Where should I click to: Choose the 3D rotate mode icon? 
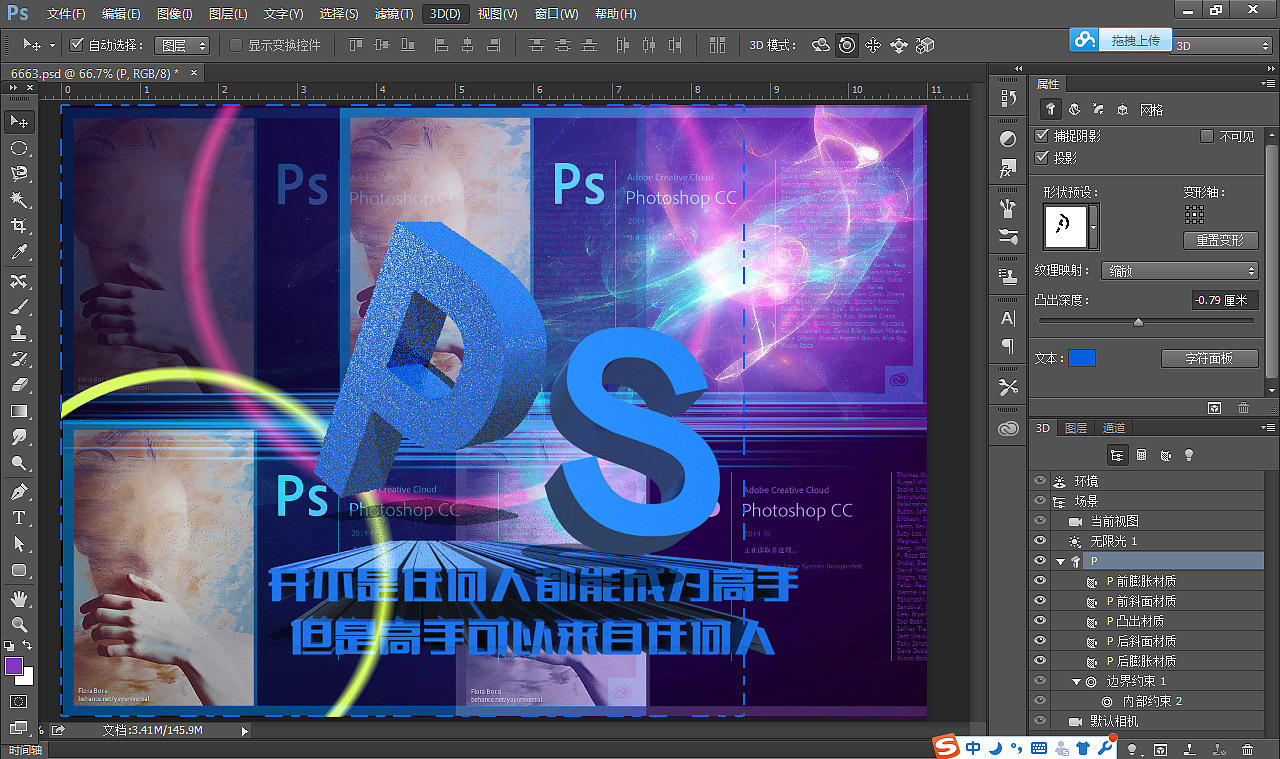(821, 45)
